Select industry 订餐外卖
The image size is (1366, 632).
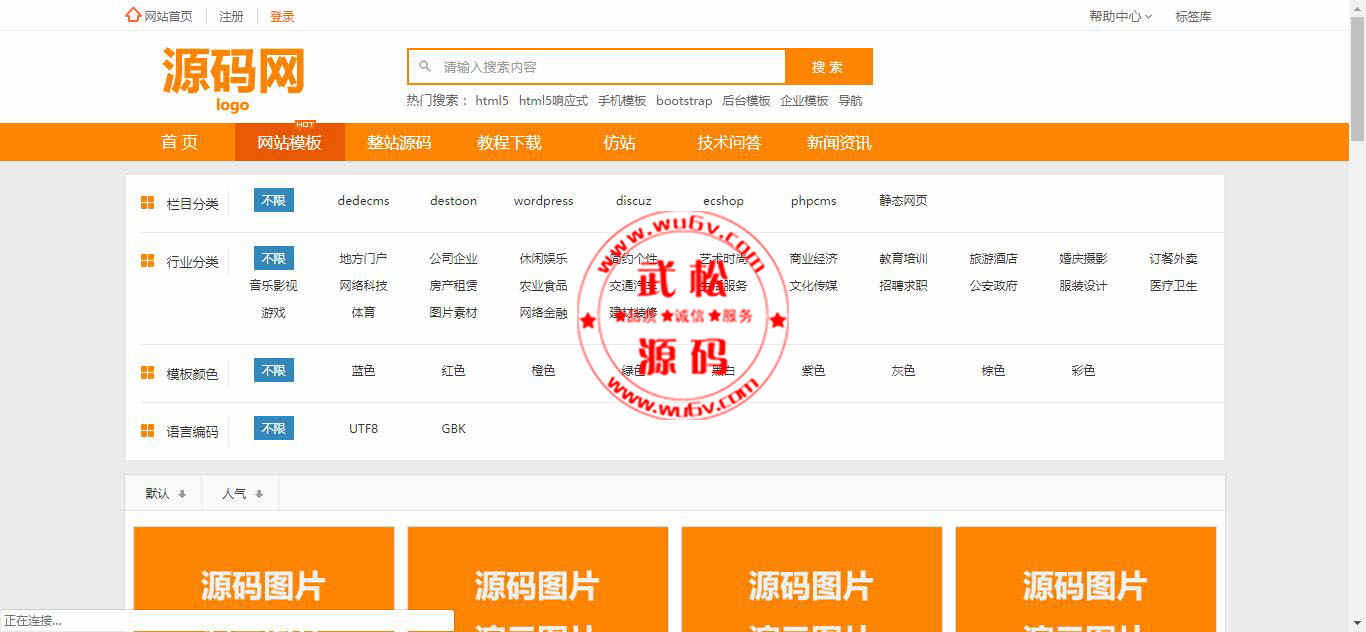1173,259
